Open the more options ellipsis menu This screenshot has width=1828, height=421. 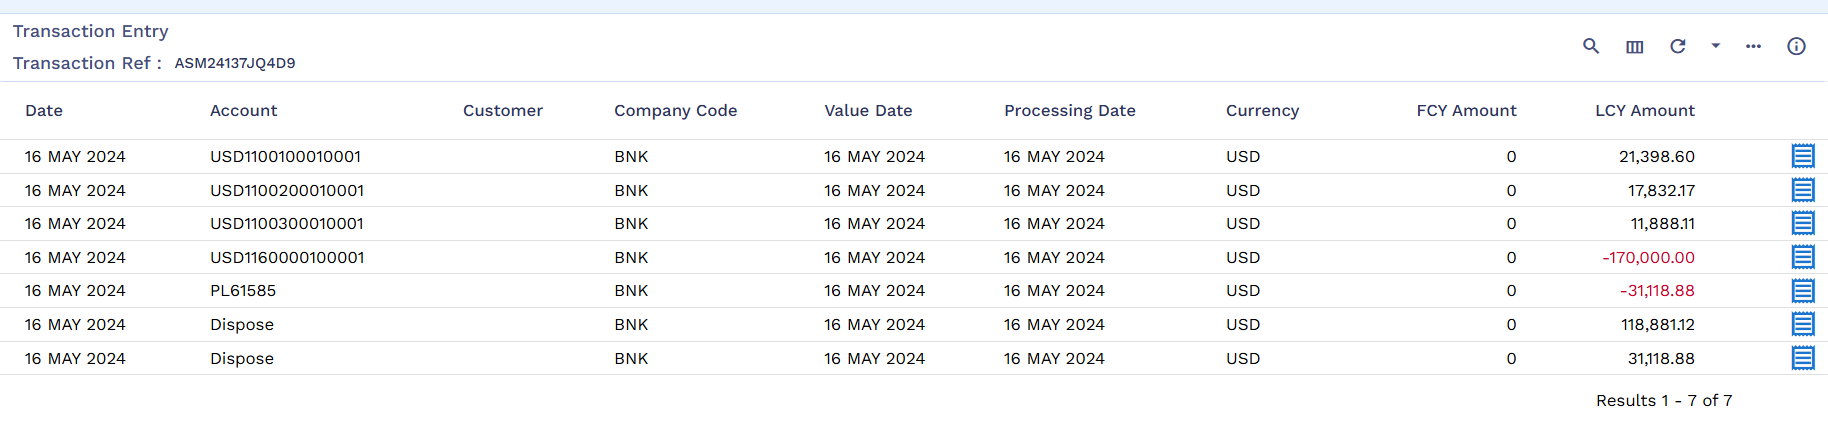click(1754, 46)
